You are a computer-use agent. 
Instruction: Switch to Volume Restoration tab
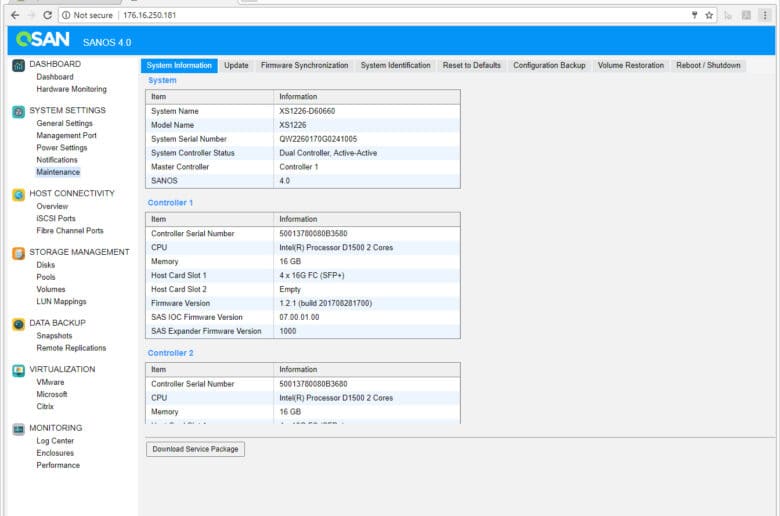tap(631, 65)
